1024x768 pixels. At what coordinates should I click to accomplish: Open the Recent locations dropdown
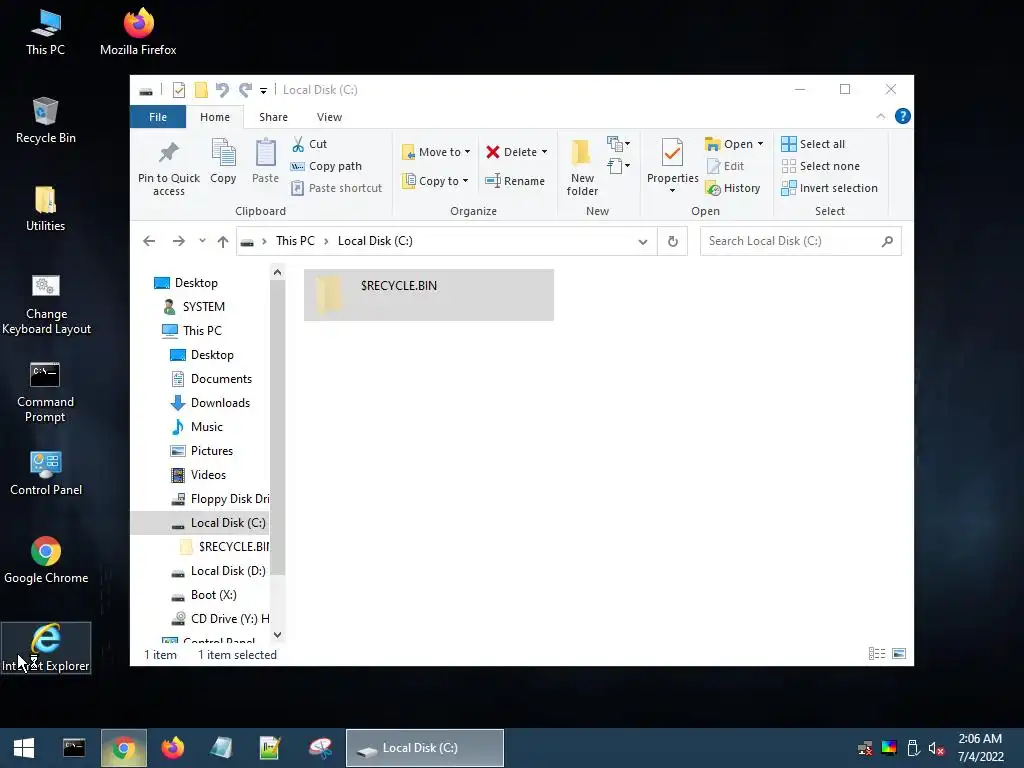202,241
